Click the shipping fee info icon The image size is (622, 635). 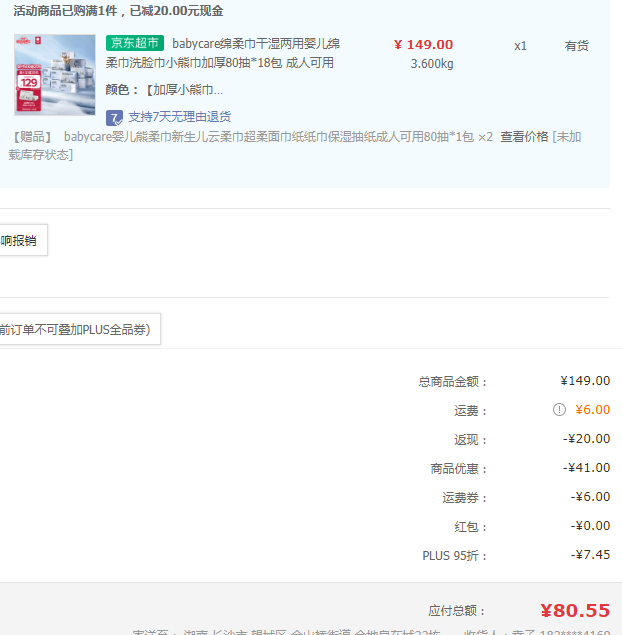[559, 409]
